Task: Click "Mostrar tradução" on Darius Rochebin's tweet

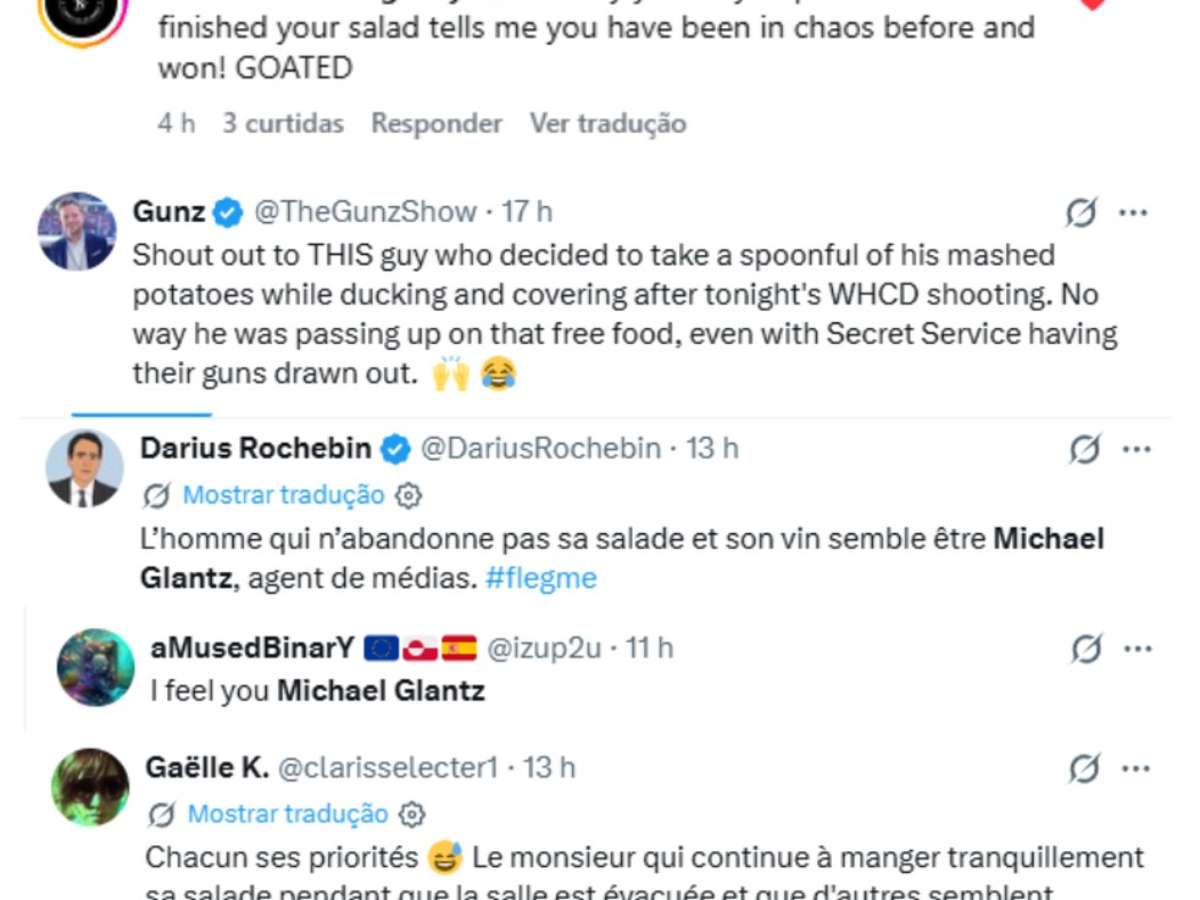Action: (283, 495)
